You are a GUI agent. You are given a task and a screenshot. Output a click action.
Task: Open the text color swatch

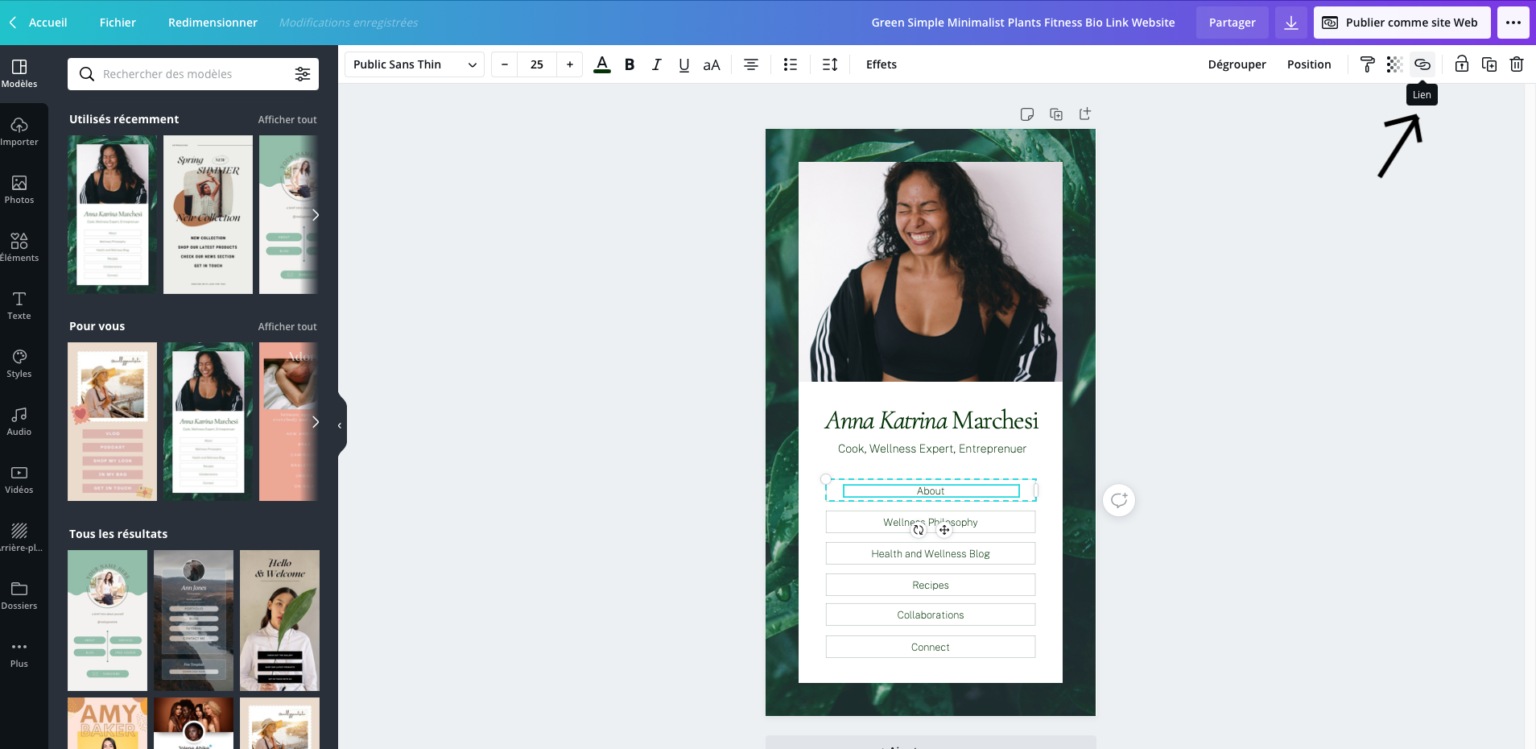pyautogui.click(x=601, y=64)
